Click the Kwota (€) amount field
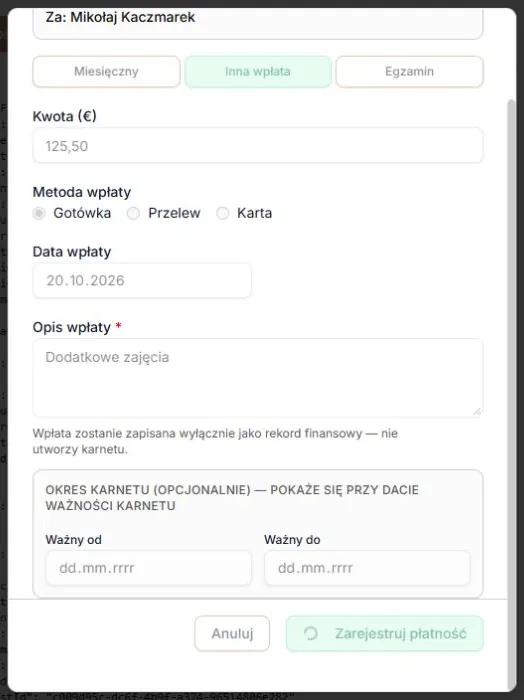Viewport: 524px width, 700px height. (x=258, y=146)
